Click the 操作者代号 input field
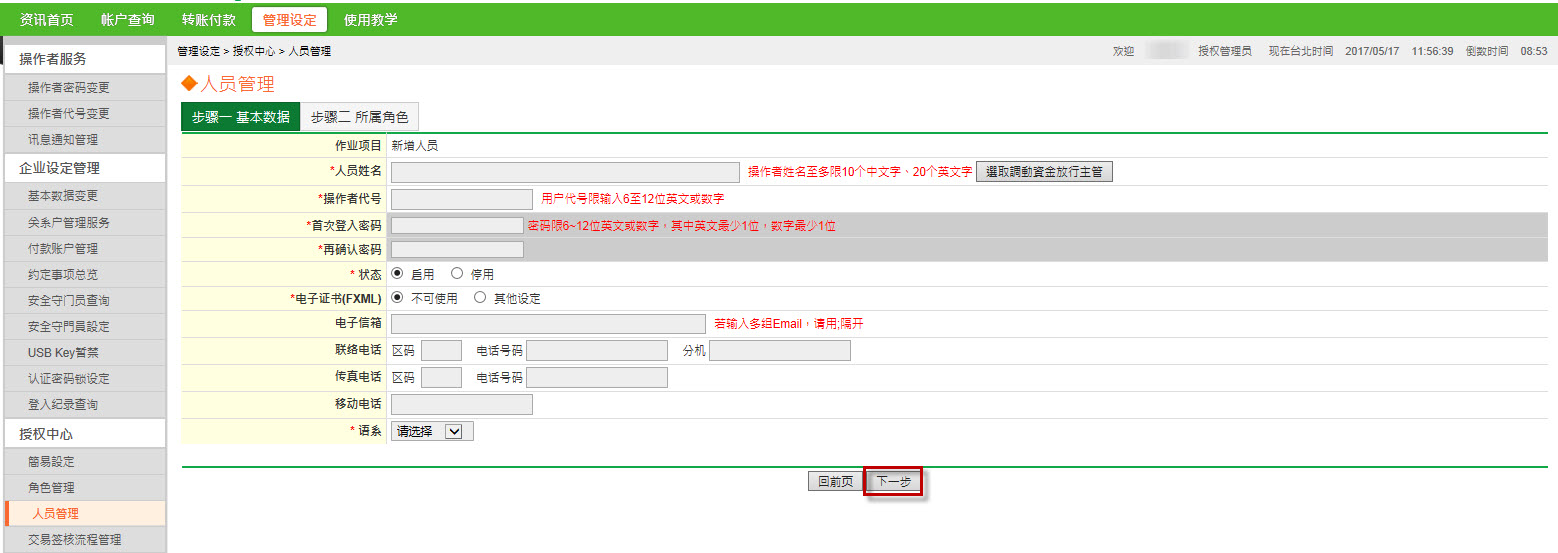The width and height of the screenshot is (1558, 553). point(461,199)
